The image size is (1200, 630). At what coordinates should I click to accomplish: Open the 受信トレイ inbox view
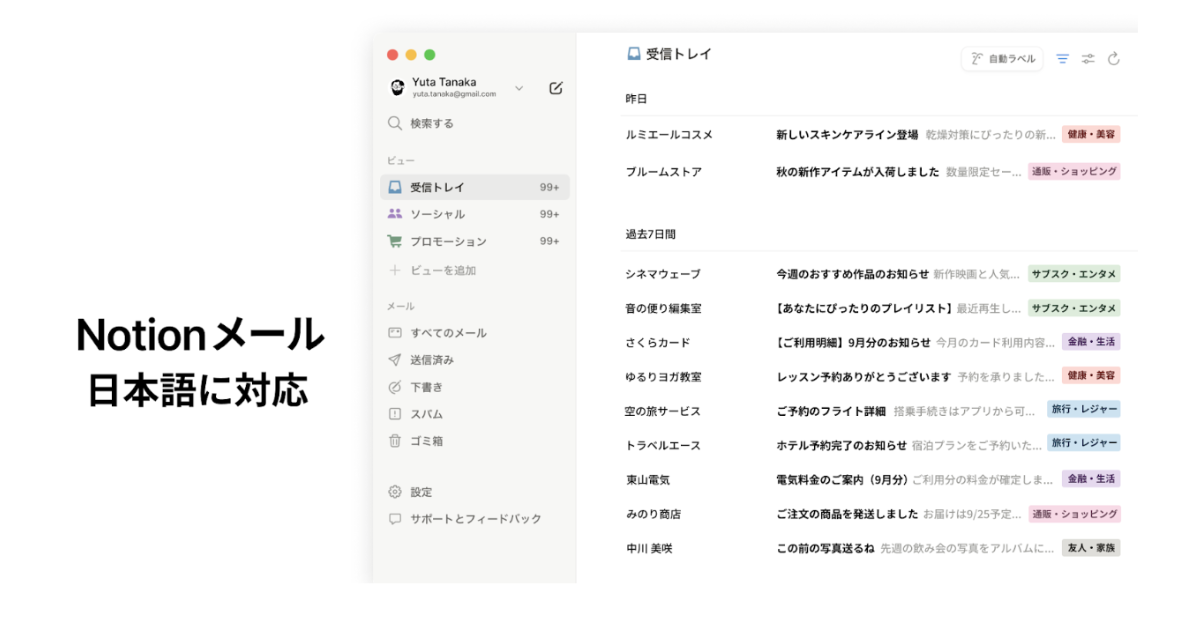pos(440,187)
